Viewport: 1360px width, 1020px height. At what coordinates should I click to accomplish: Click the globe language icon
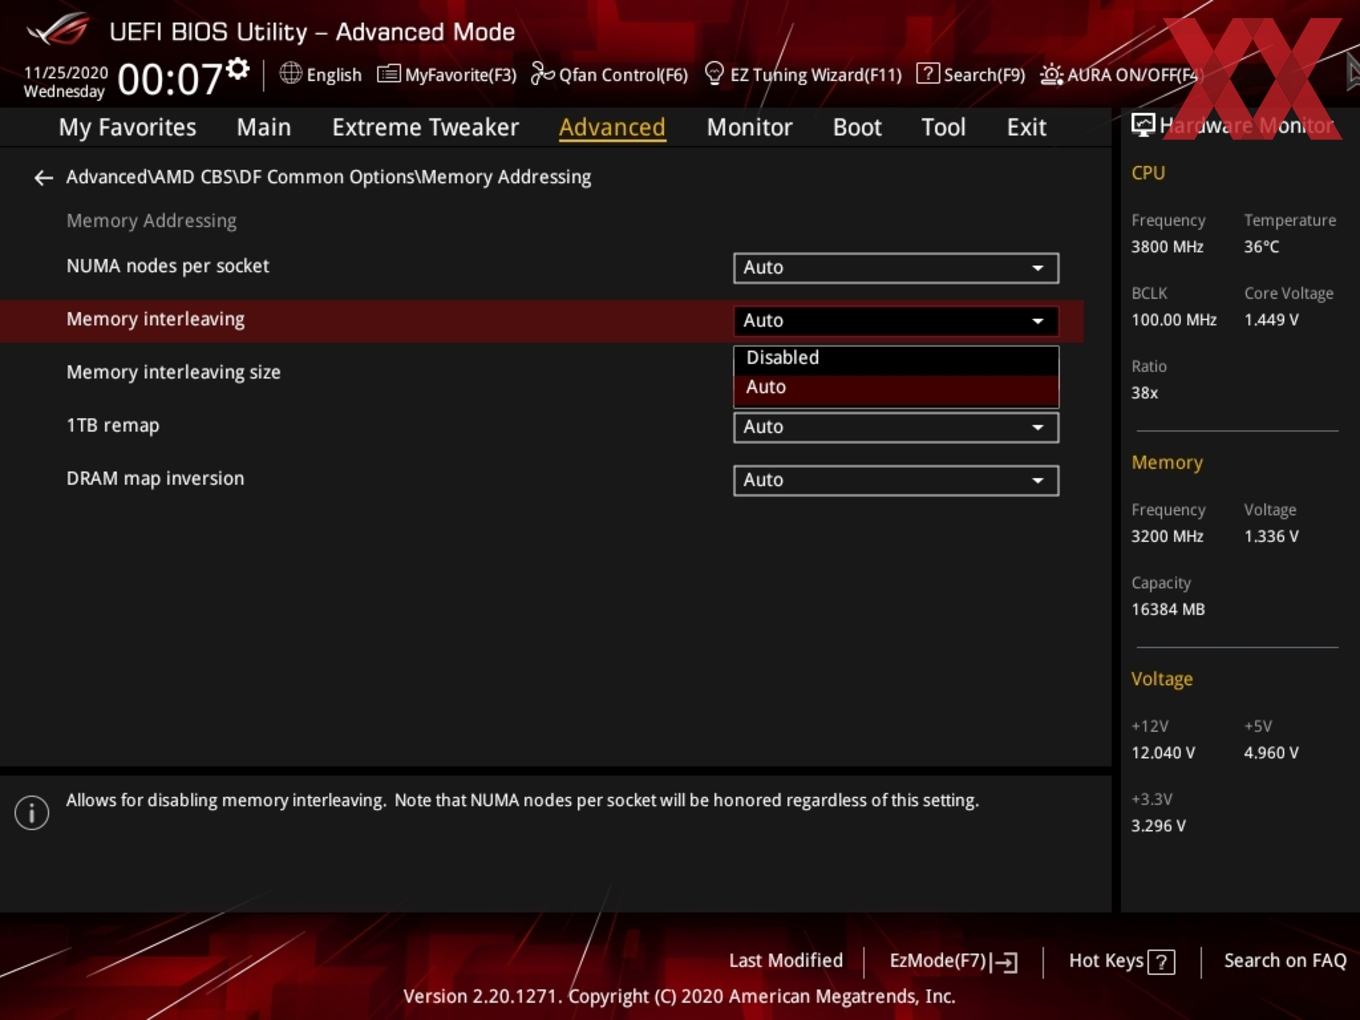tap(290, 73)
